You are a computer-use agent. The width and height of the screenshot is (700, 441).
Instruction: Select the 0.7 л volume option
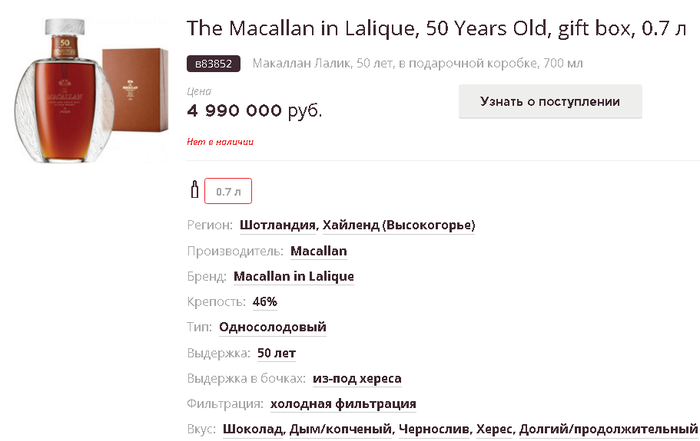point(229,190)
